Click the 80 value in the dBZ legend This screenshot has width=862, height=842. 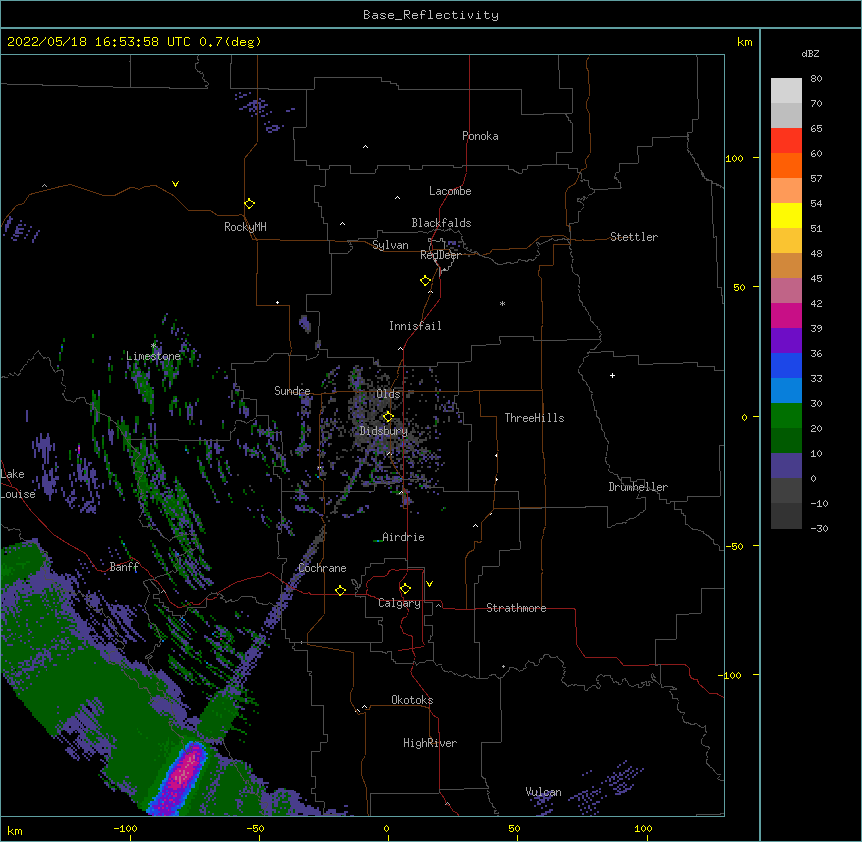(x=816, y=79)
